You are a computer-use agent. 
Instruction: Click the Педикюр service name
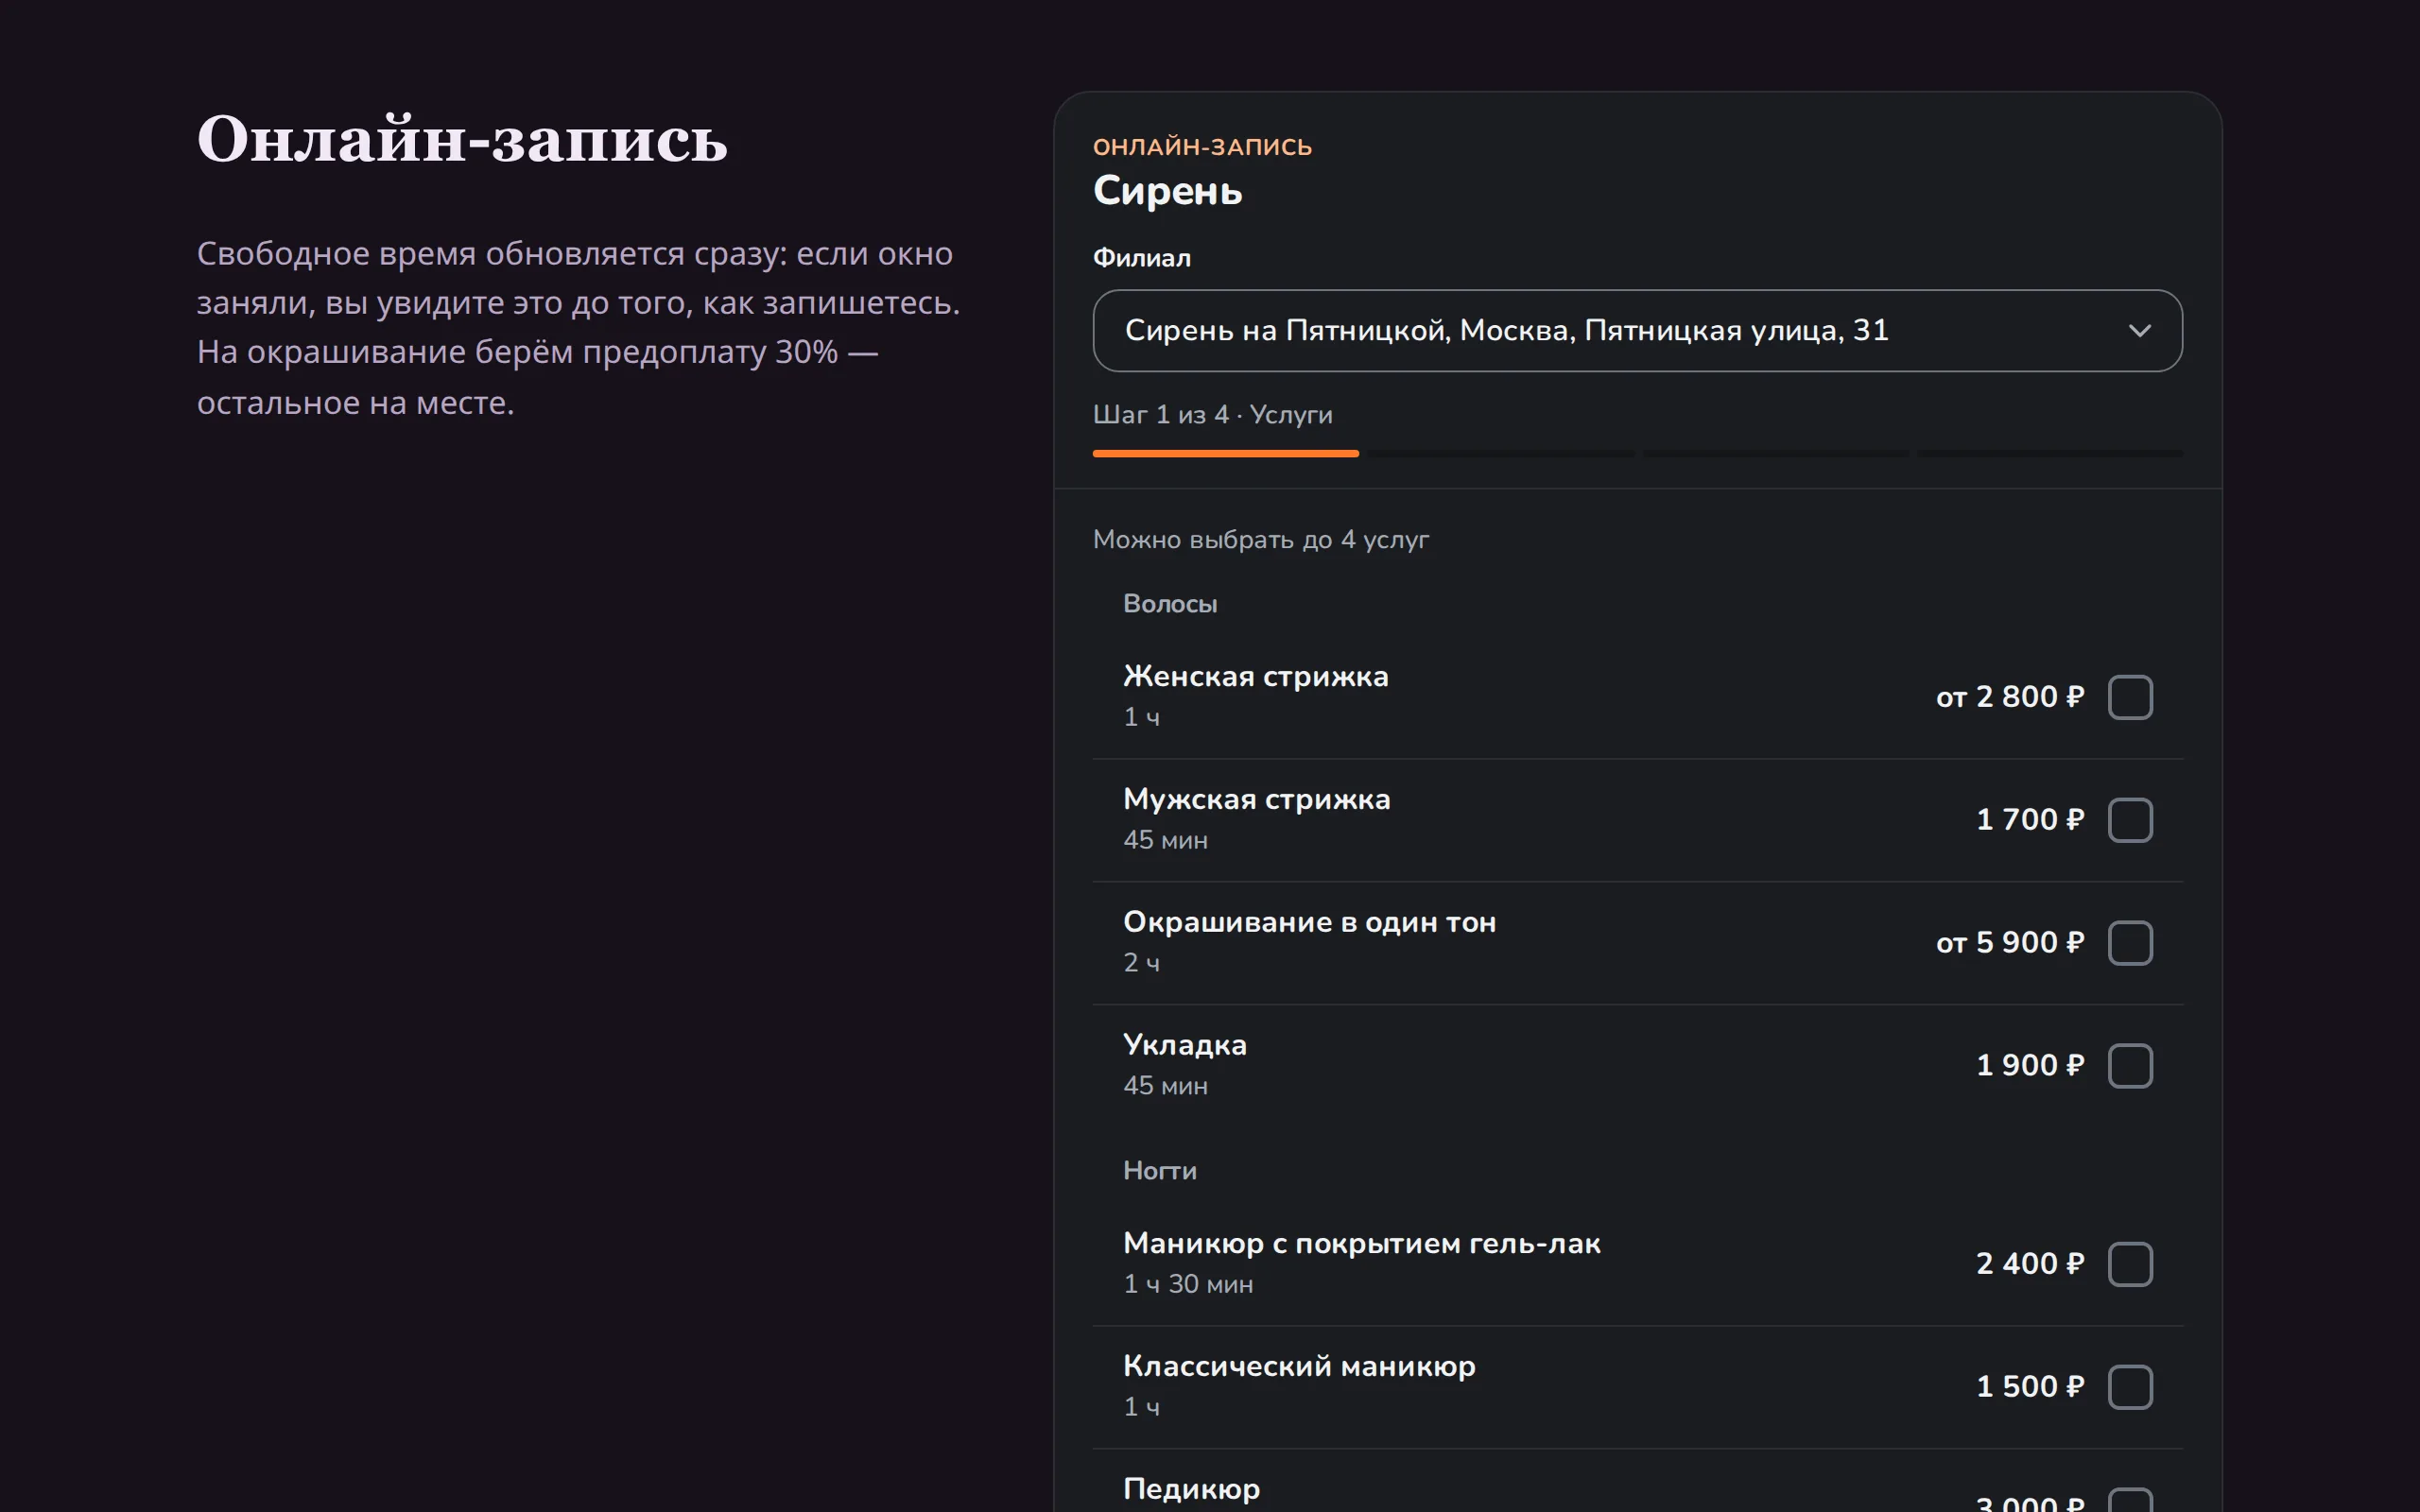[x=1192, y=1490]
